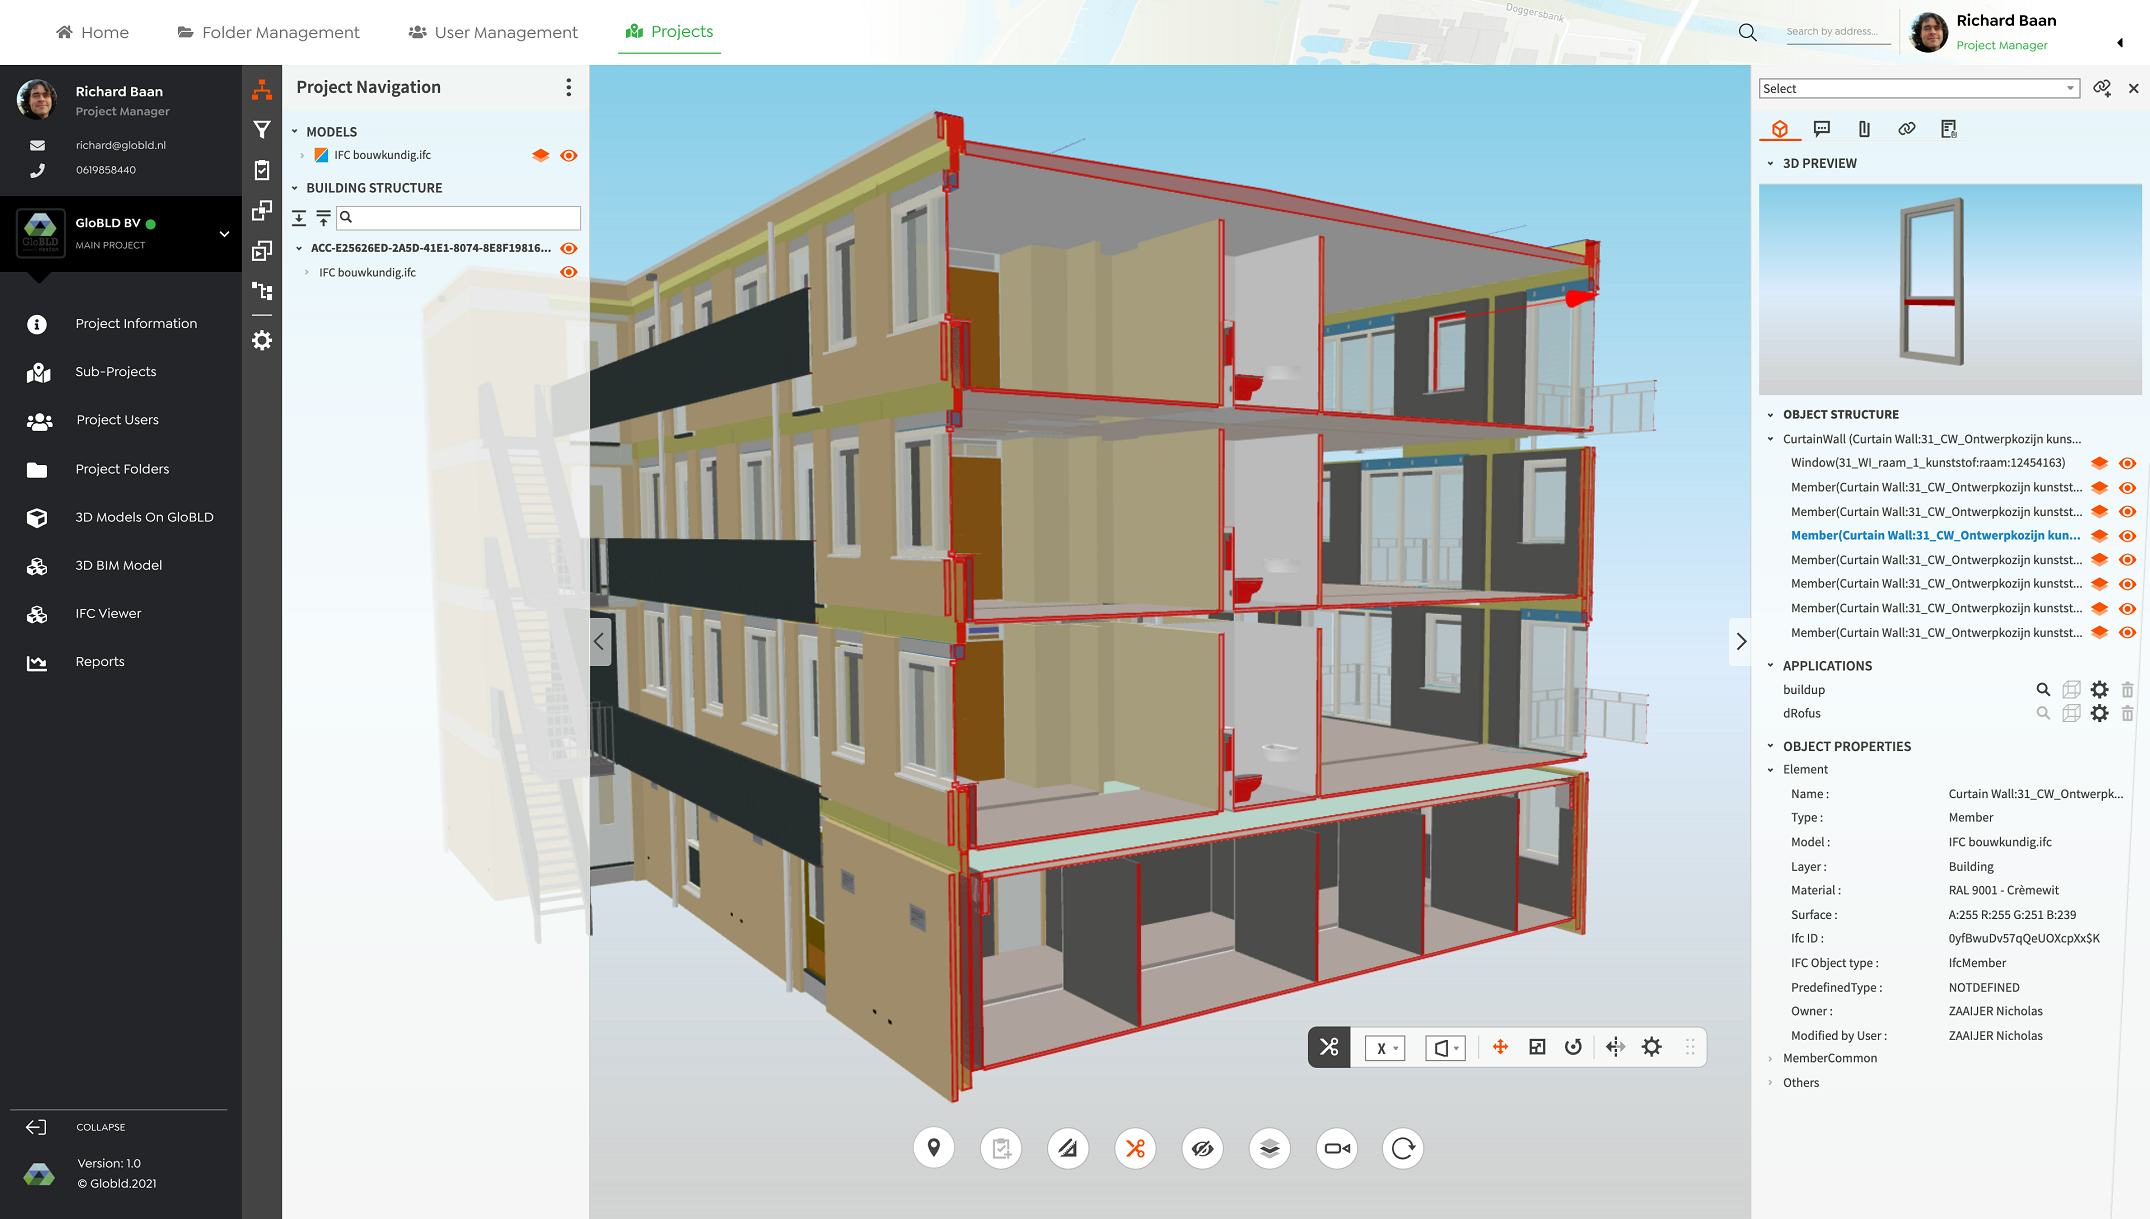Select the highlighted Member curtain wall item
This screenshot has width=2150, height=1219.
(x=1934, y=536)
